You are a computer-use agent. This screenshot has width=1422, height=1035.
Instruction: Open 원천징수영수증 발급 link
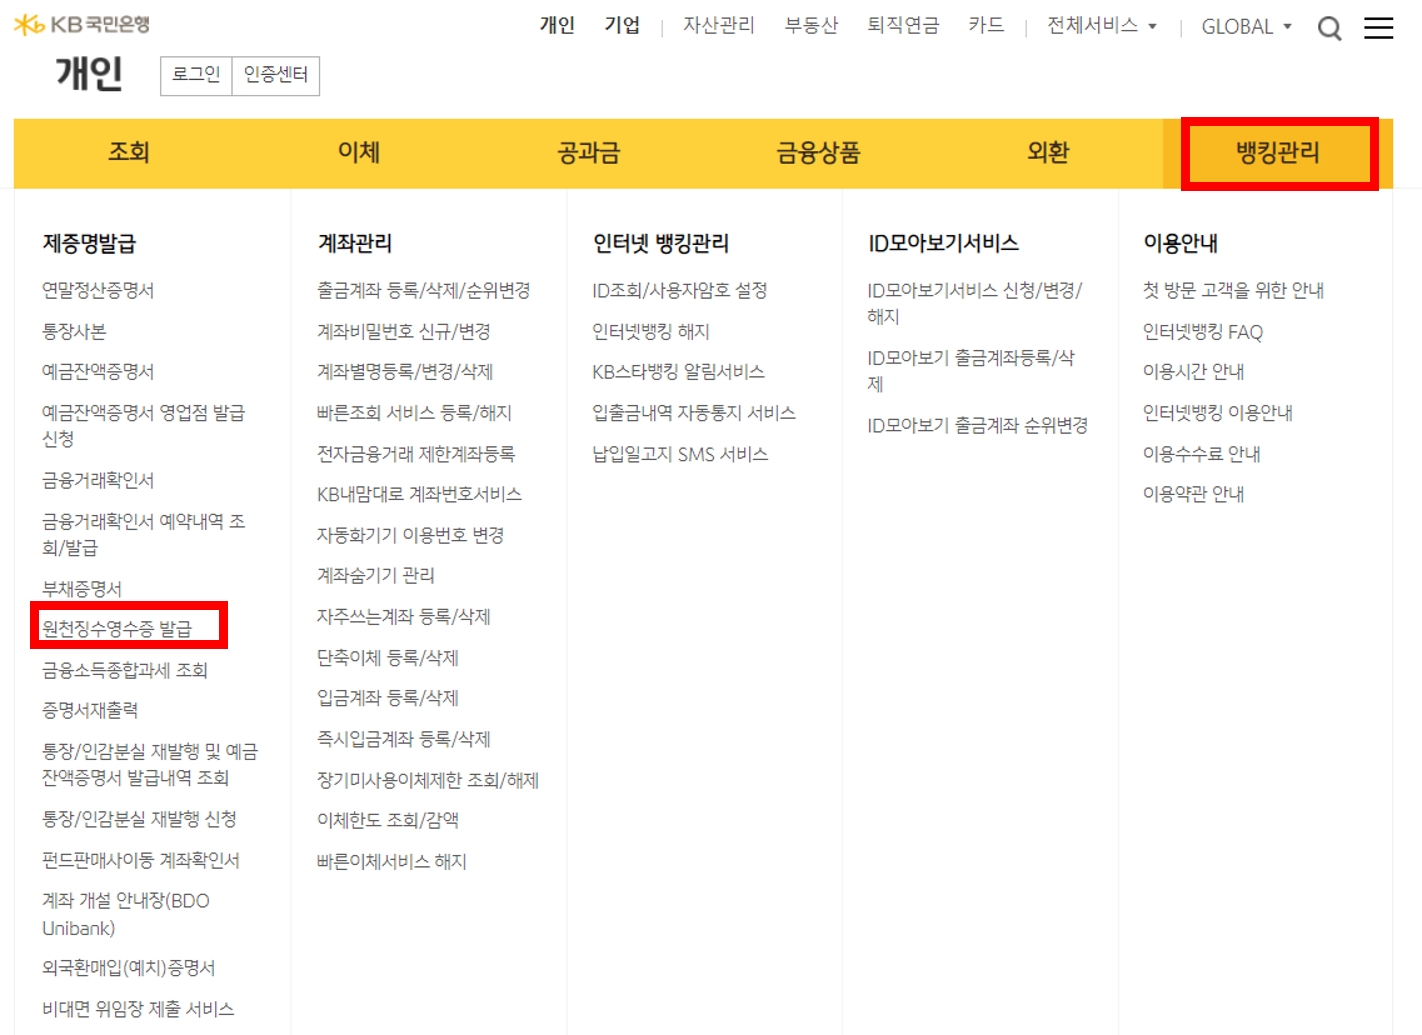tap(126, 626)
